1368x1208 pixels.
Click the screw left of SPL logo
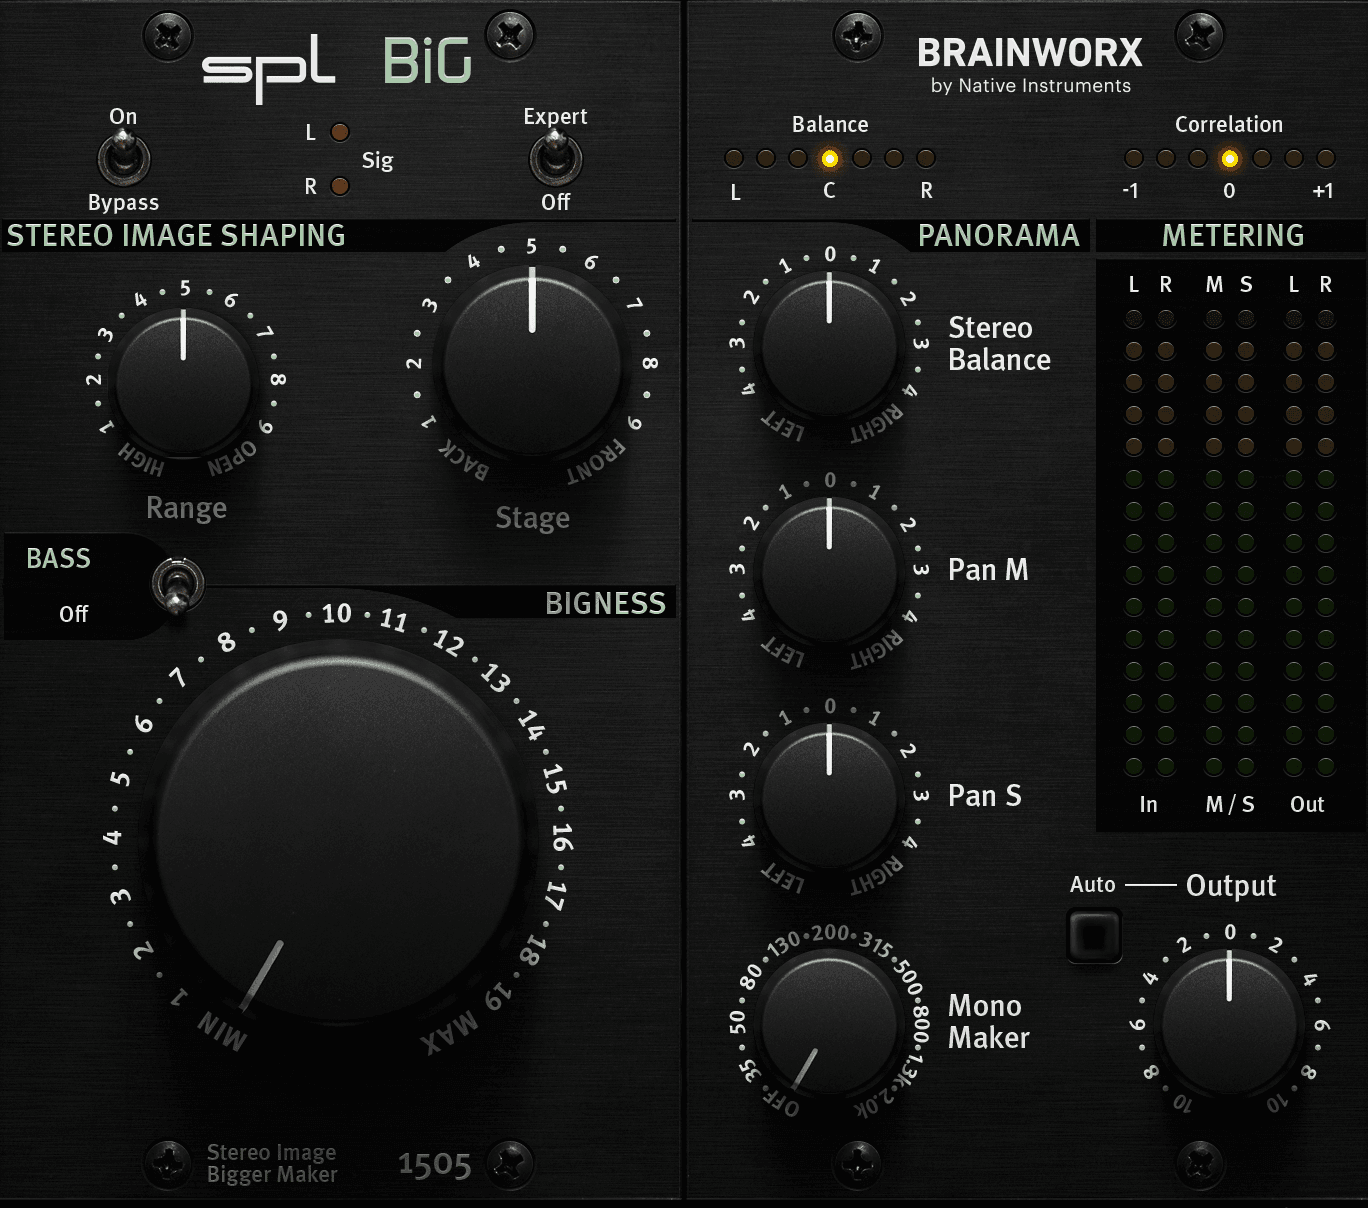coord(168,37)
